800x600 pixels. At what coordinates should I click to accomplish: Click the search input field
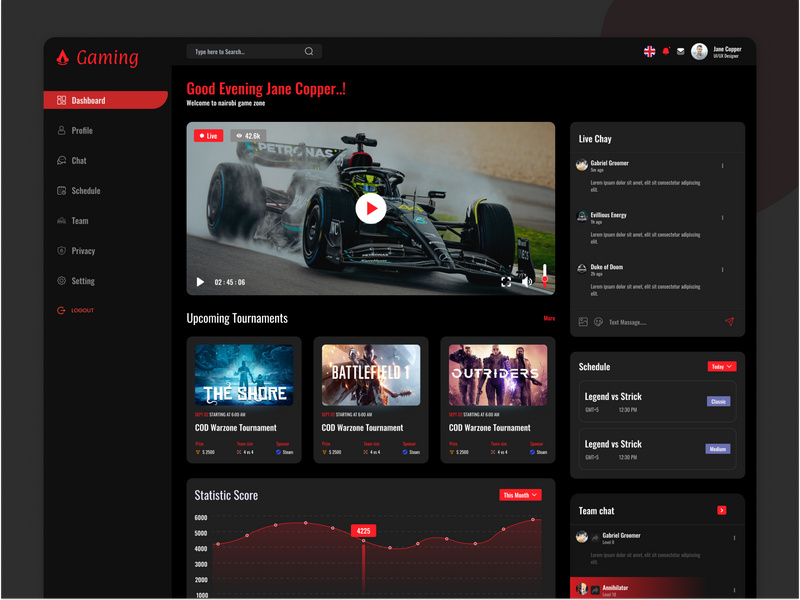coord(250,50)
